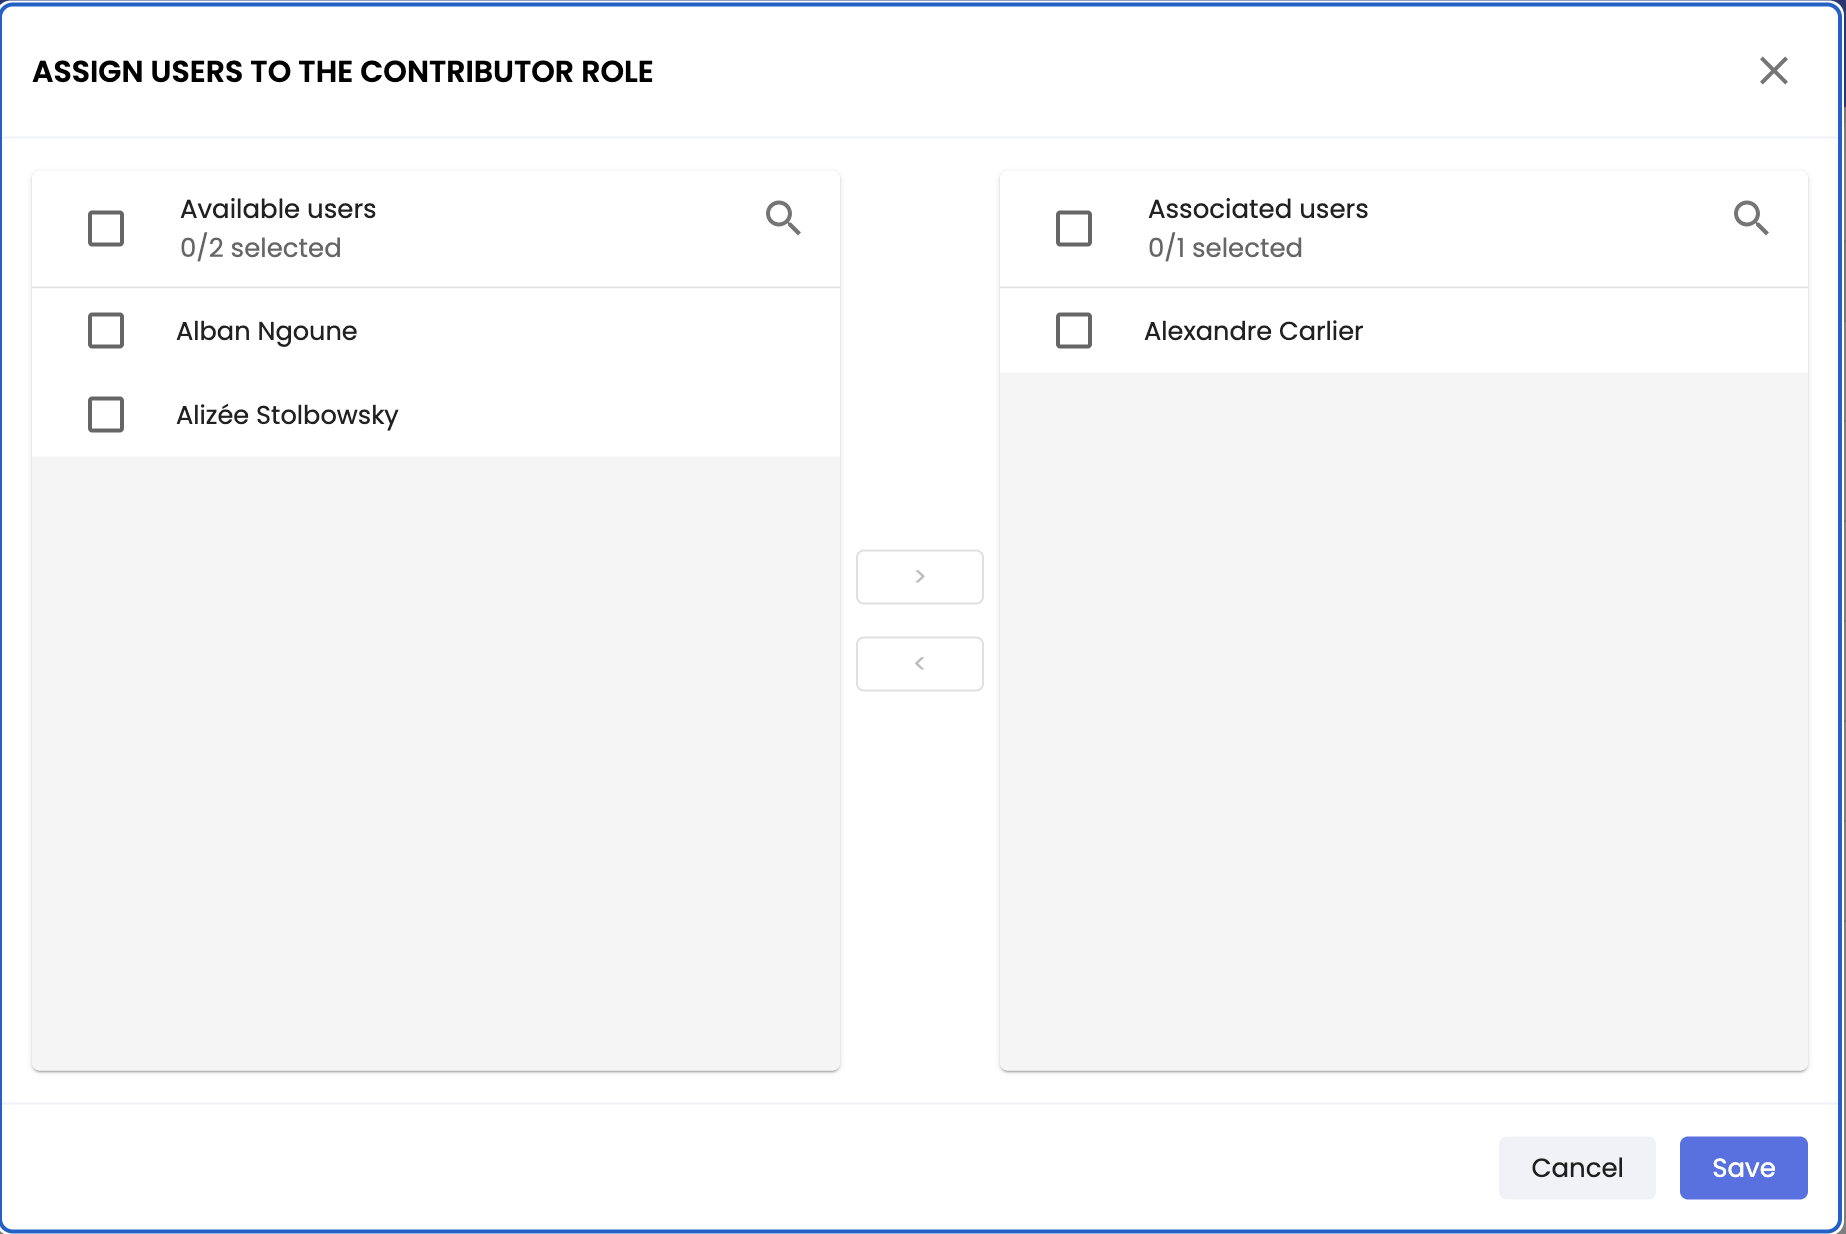
Task: Click the "0/2 selected" counter text
Action: (261, 248)
